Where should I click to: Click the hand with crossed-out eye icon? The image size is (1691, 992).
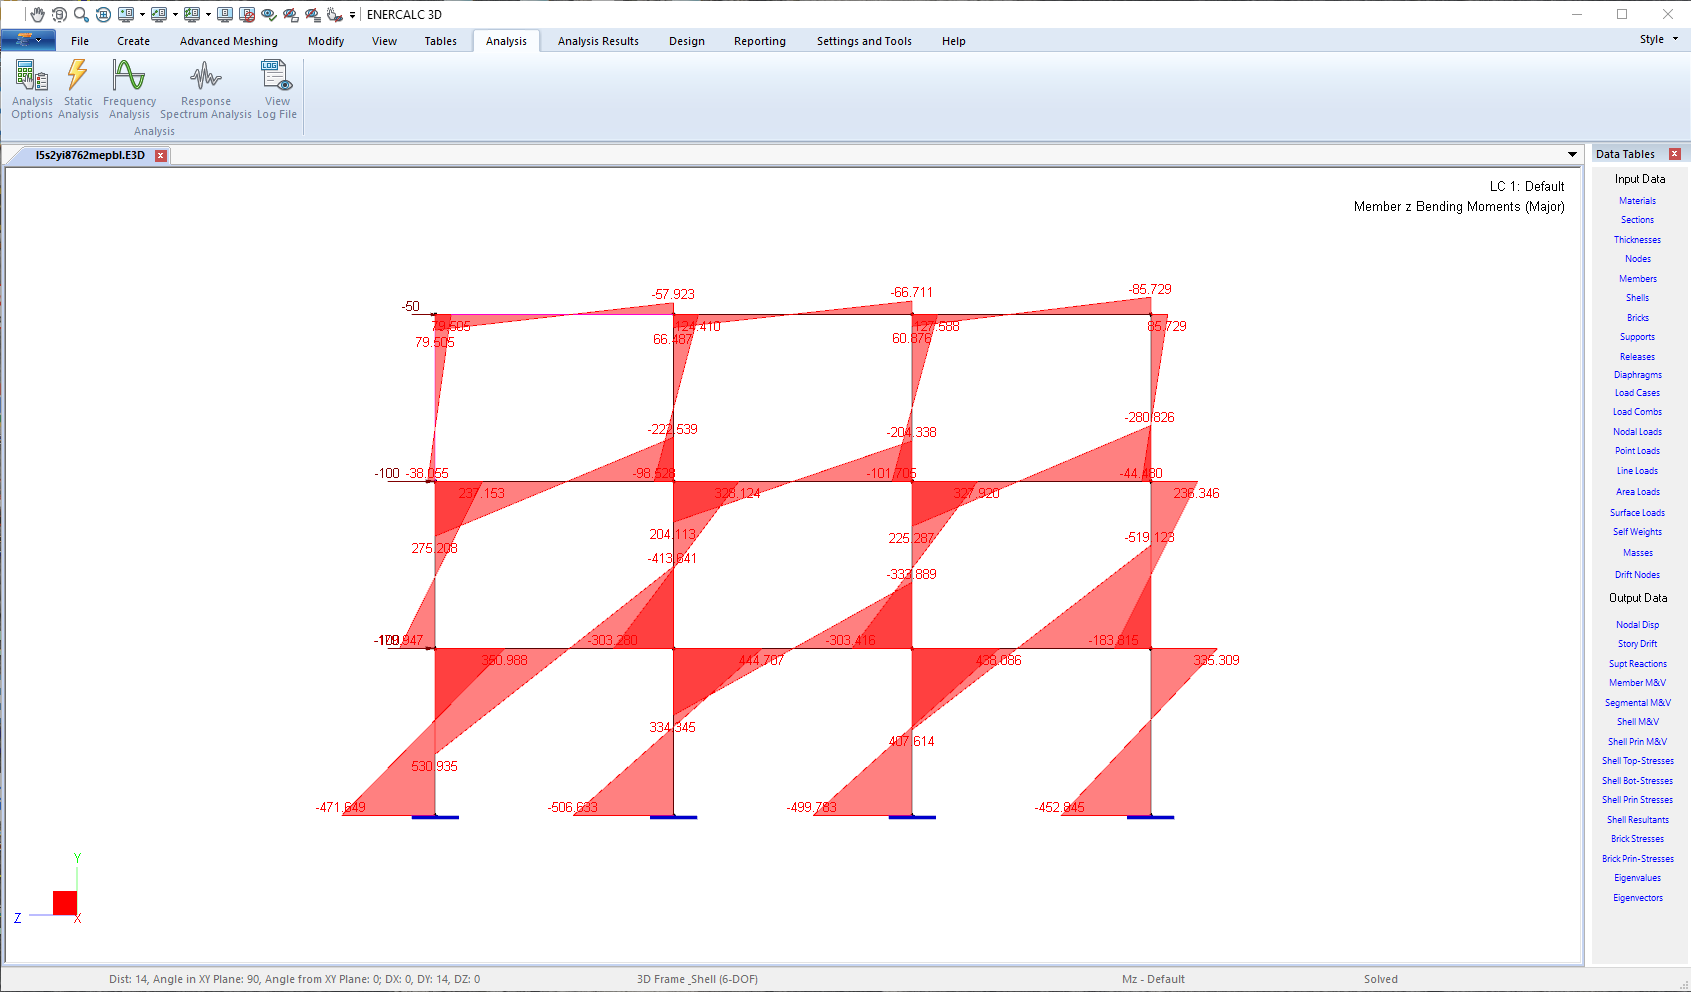click(335, 14)
